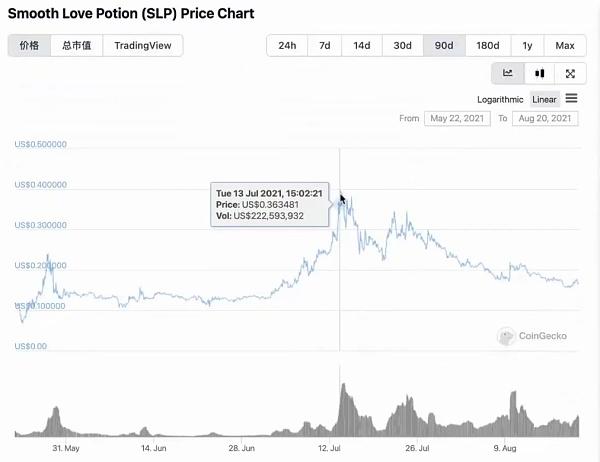Expand chart to fullscreen icon
Image resolution: width=600 pixels, height=462 pixels.
570,73
